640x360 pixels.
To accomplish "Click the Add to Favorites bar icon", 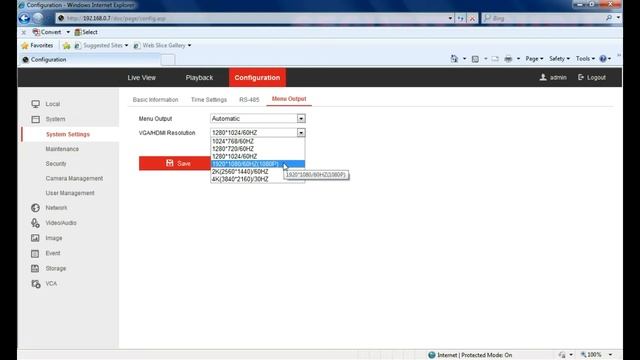I will pyautogui.click(x=67, y=46).
